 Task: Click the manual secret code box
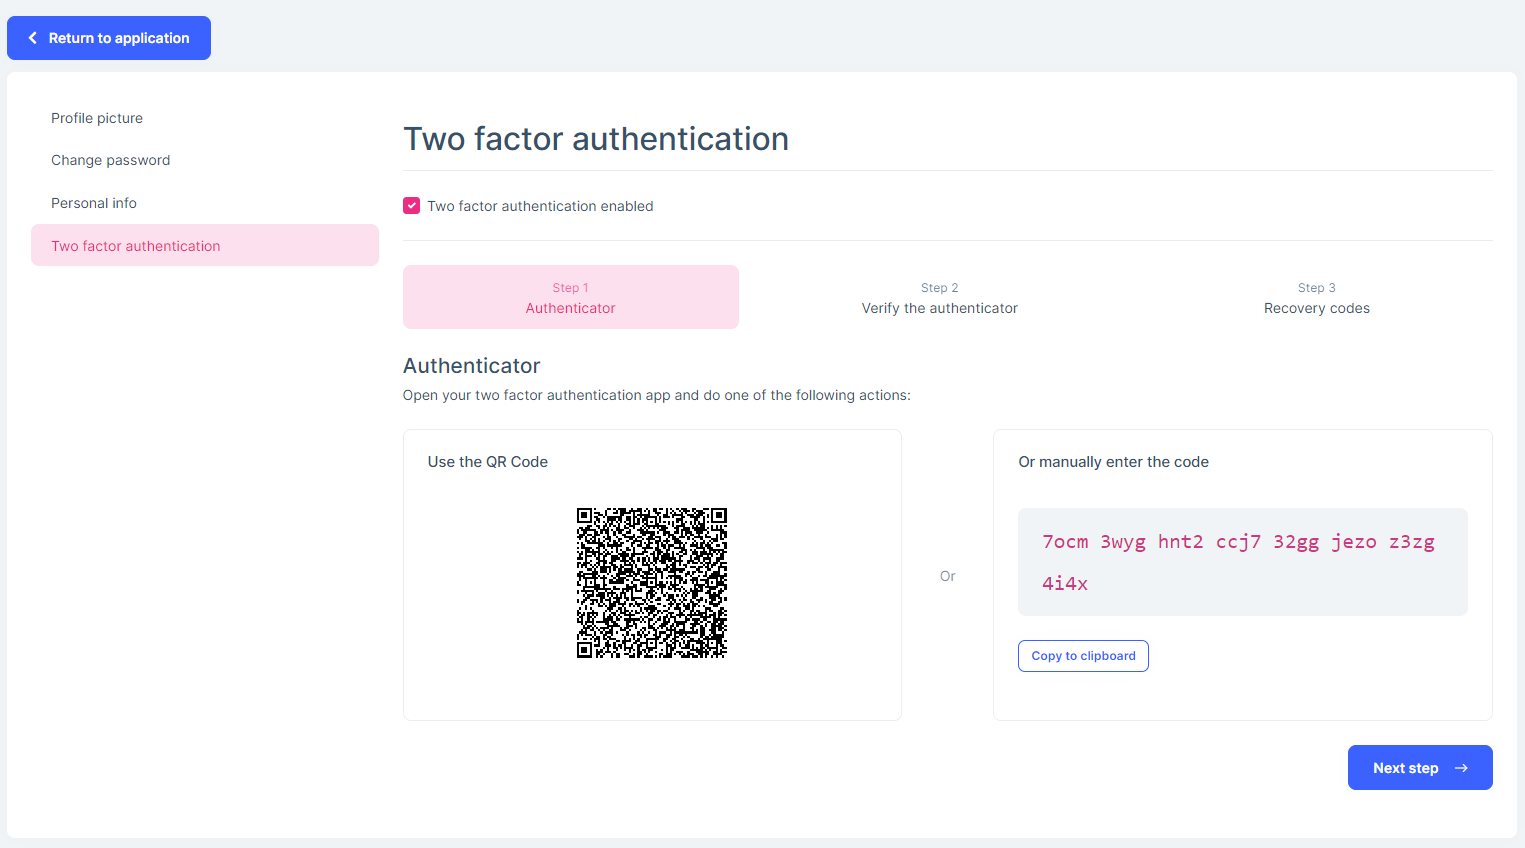[1242, 562]
